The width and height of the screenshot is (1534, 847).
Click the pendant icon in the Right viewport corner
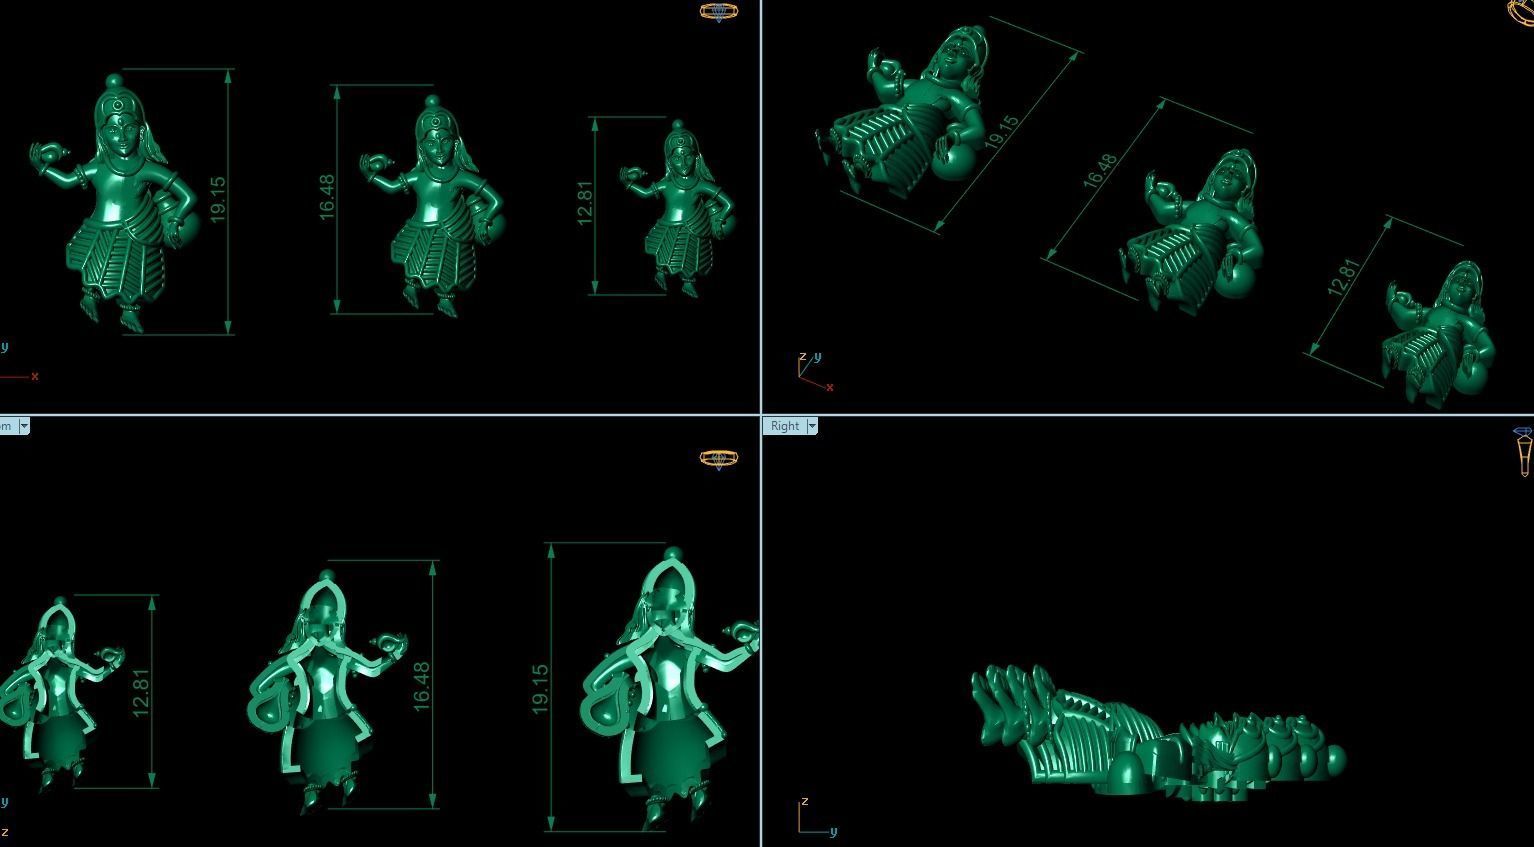pos(1522,452)
